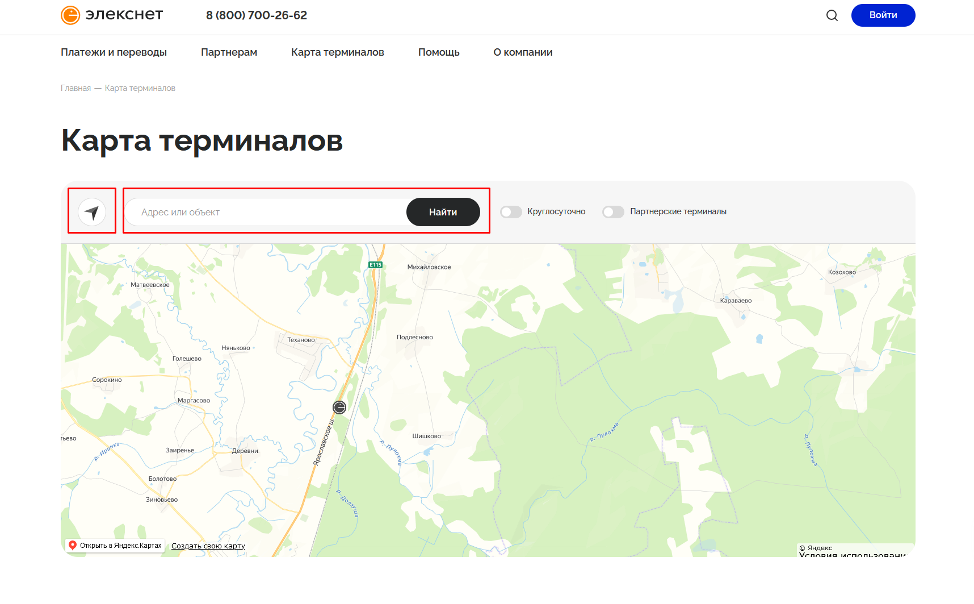Click the E115 road sign on map
974x604 pixels.
click(x=375, y=264)
